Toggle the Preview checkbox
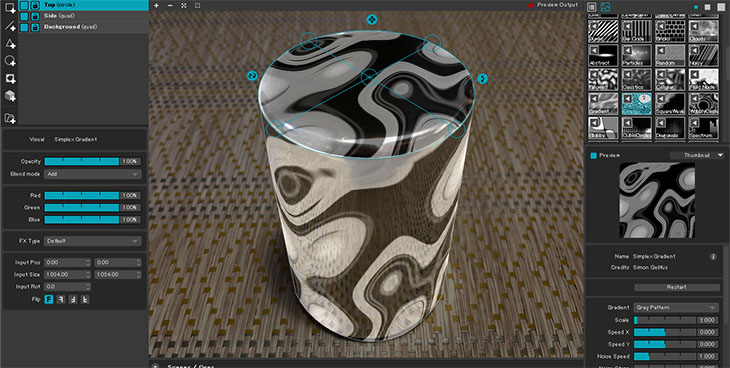The height and width of the screenshot is (368, 730). pos(594,156)
